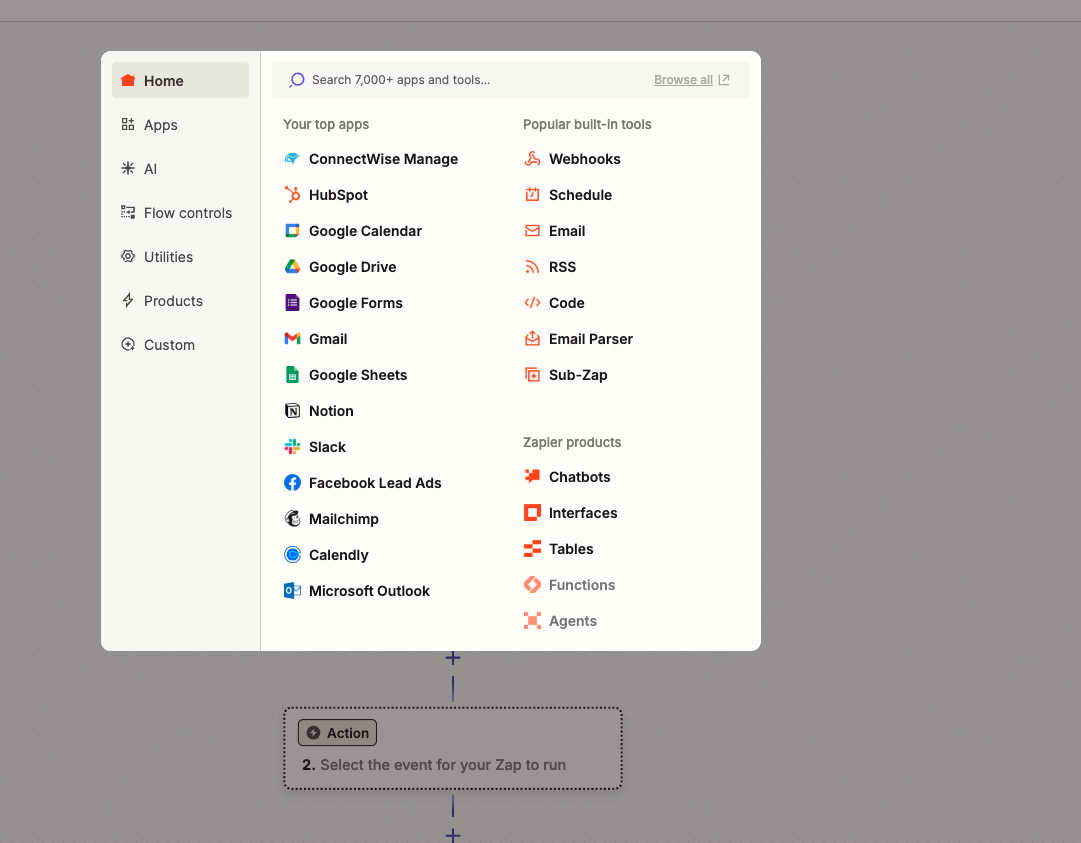Click the Mailchimp logo icon
1081x843 pixels.
coord(292,519)
